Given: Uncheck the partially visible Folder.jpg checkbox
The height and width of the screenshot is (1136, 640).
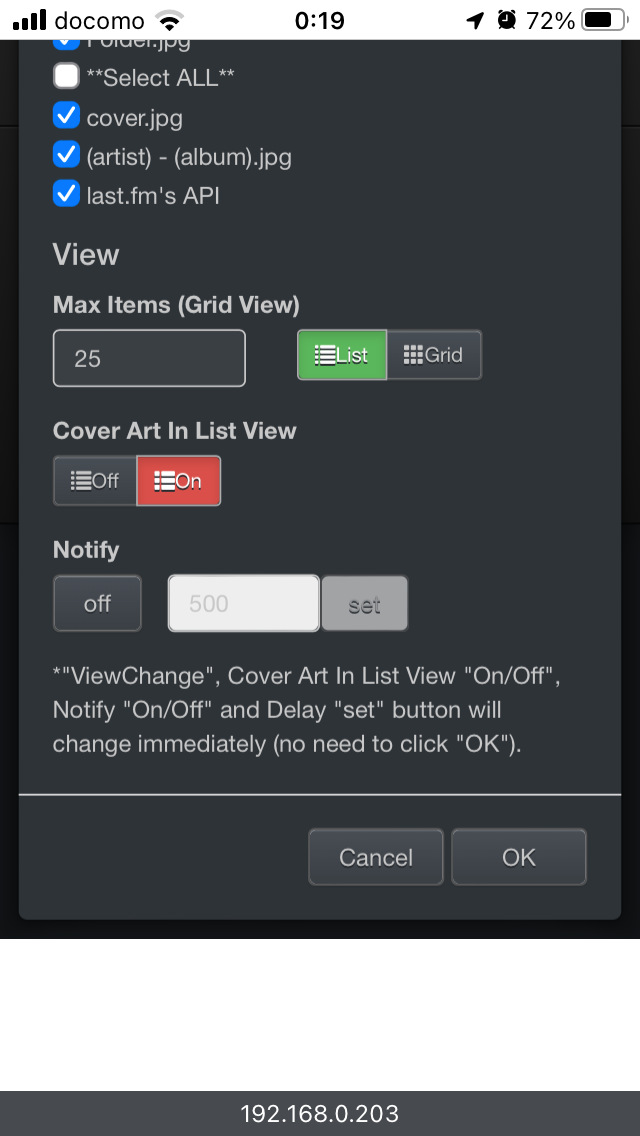Looking at the screenshot, I should 66,44.
